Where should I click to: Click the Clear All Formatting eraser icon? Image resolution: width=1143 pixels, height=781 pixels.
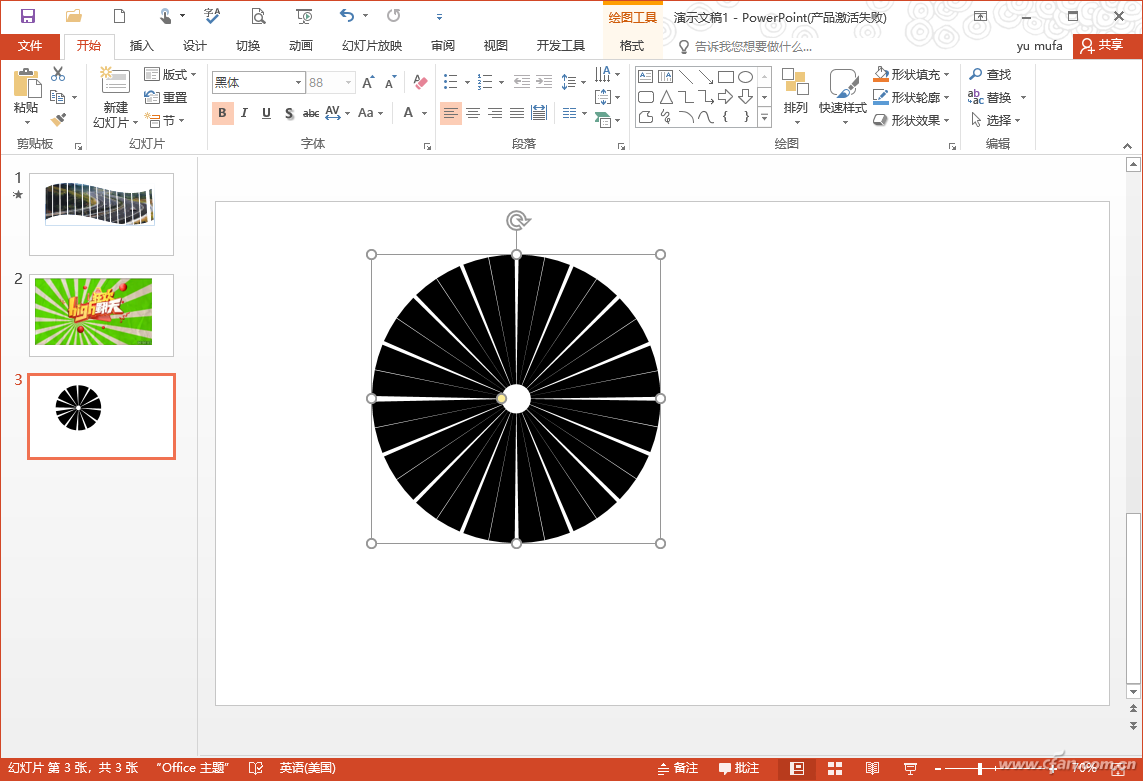click(x=420, y=82)
